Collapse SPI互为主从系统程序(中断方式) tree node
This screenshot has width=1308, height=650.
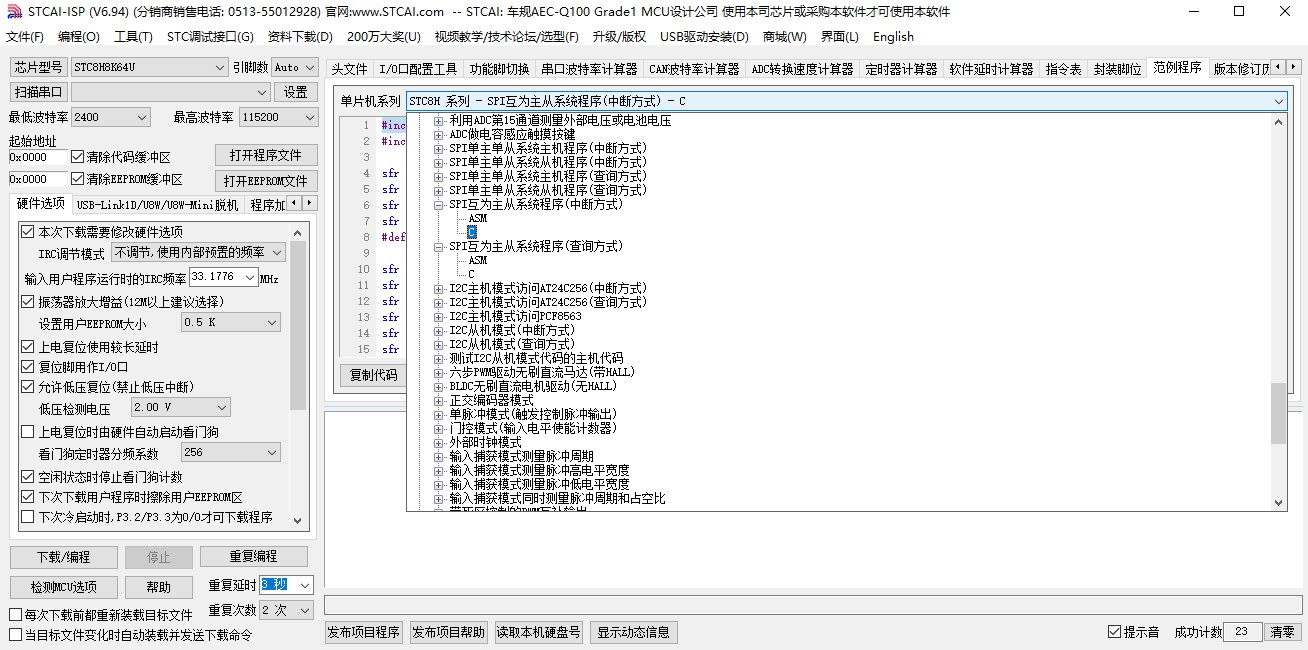click(x=439, y=204)
